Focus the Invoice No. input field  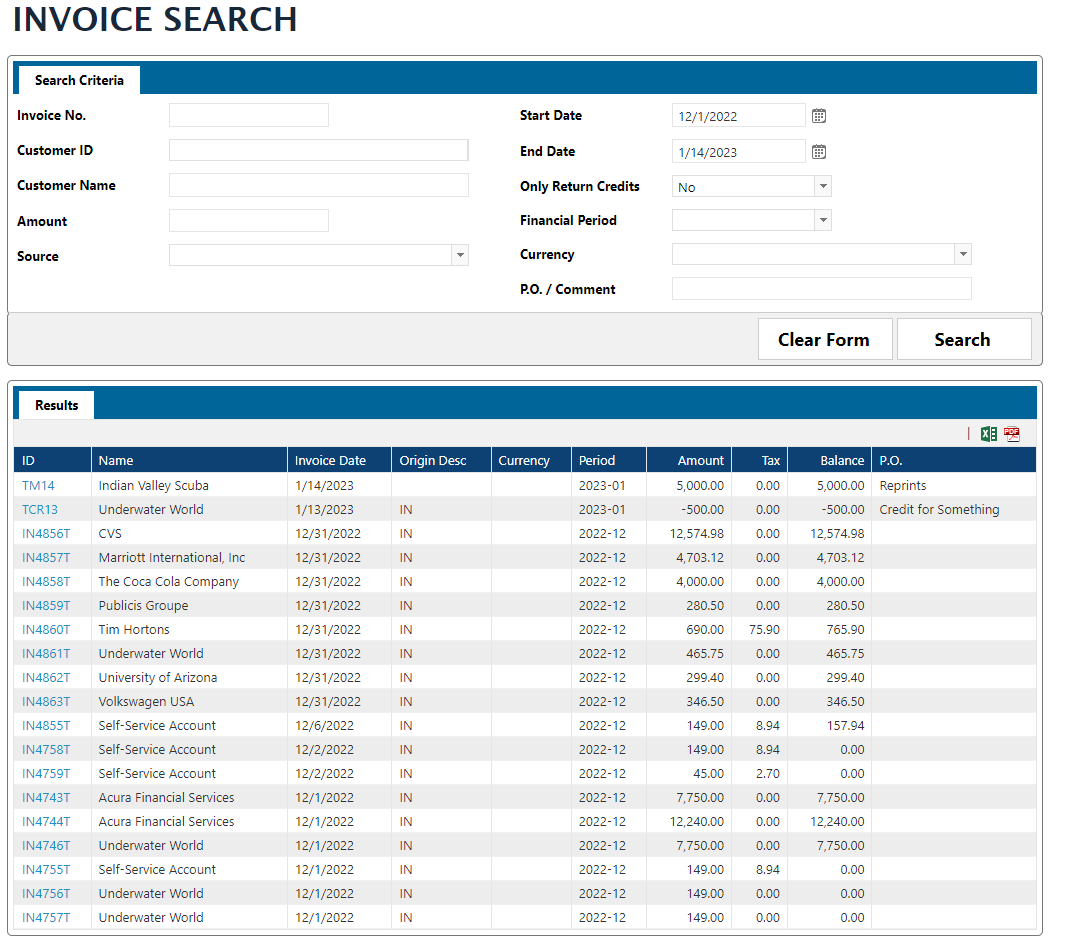[x=248, y=116]
